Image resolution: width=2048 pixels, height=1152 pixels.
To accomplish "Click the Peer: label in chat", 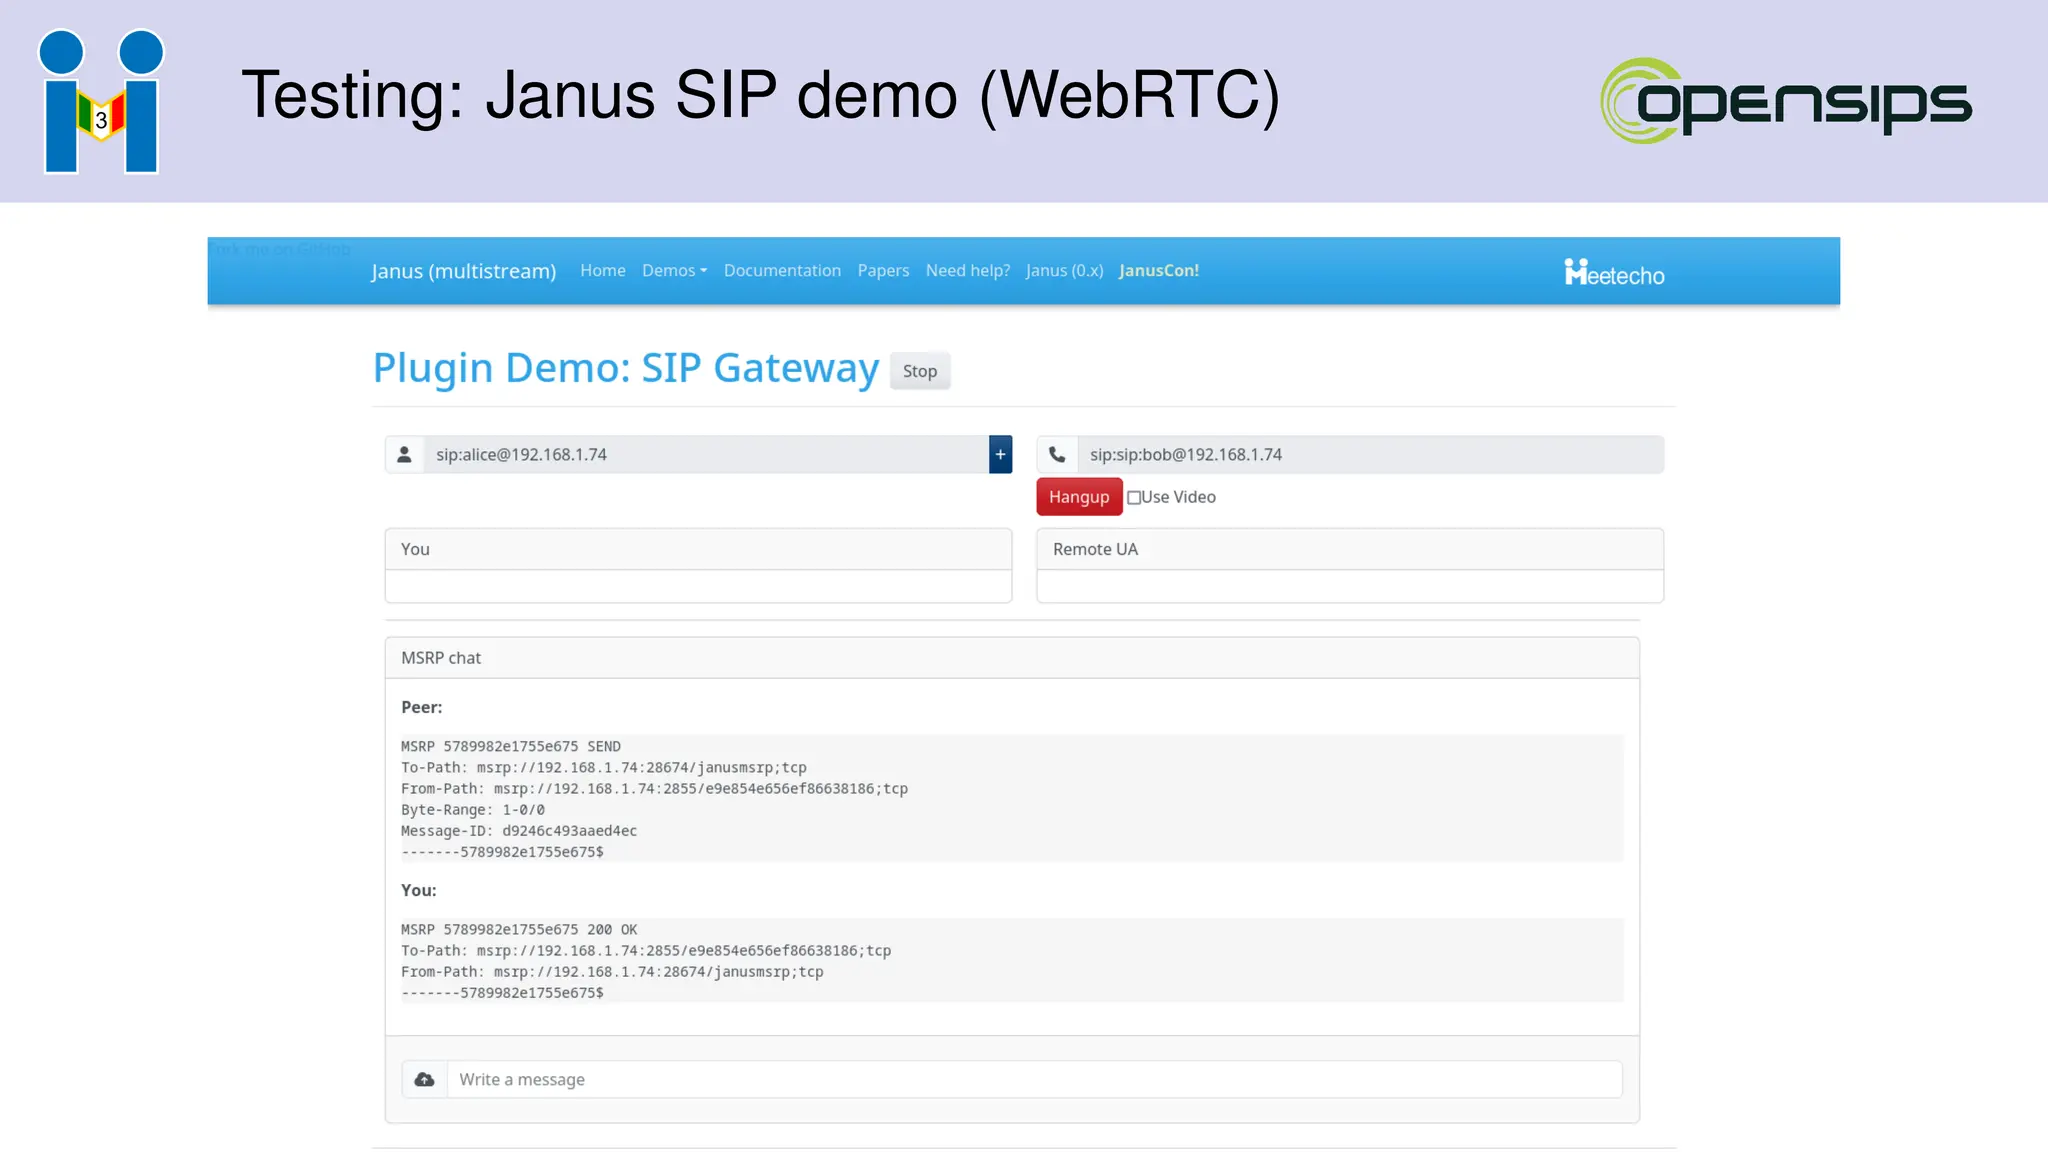I will tap(421, 707).
